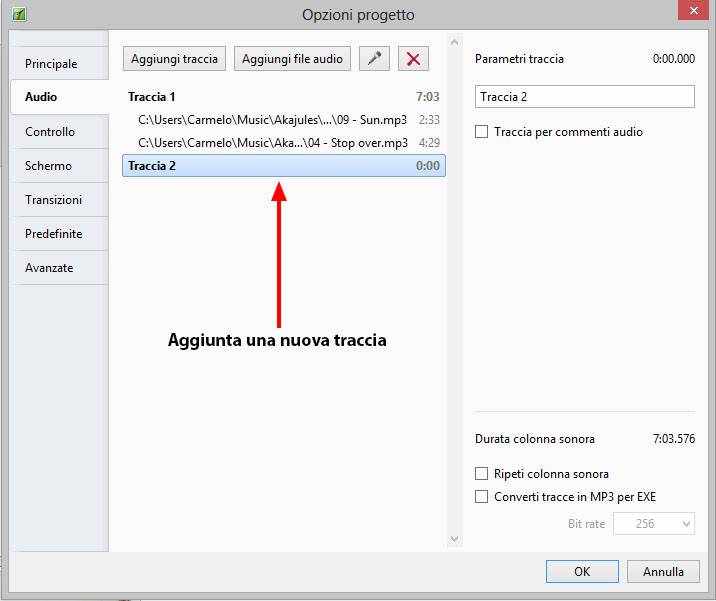Click the track name field containing Traccia 2
Image resolution: width=716 pixels, height=601 pixels.
click(584, 97)
